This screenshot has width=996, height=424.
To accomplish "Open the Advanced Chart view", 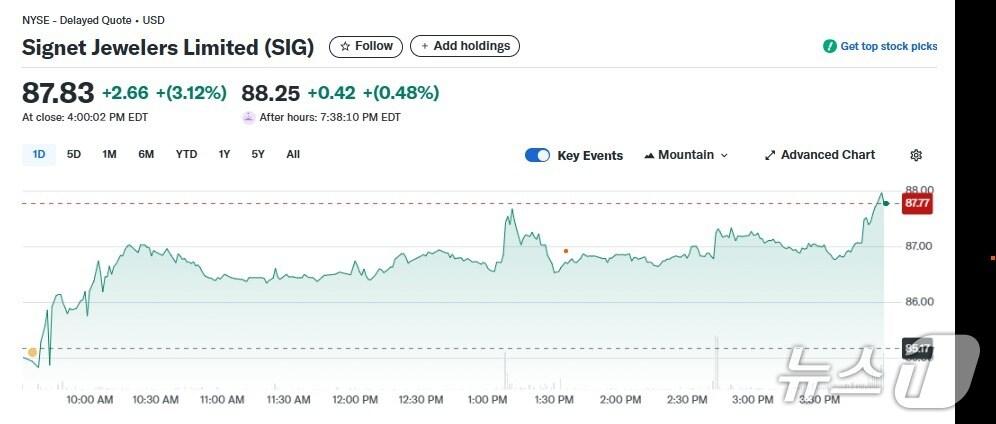I will (819, 155).
